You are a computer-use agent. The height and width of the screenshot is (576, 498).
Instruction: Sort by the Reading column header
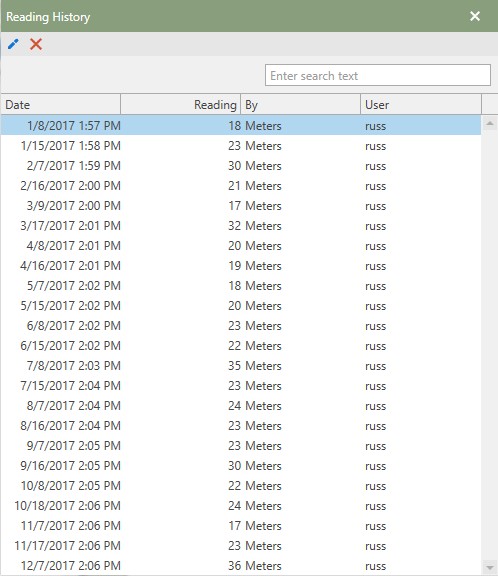point(180,105)
